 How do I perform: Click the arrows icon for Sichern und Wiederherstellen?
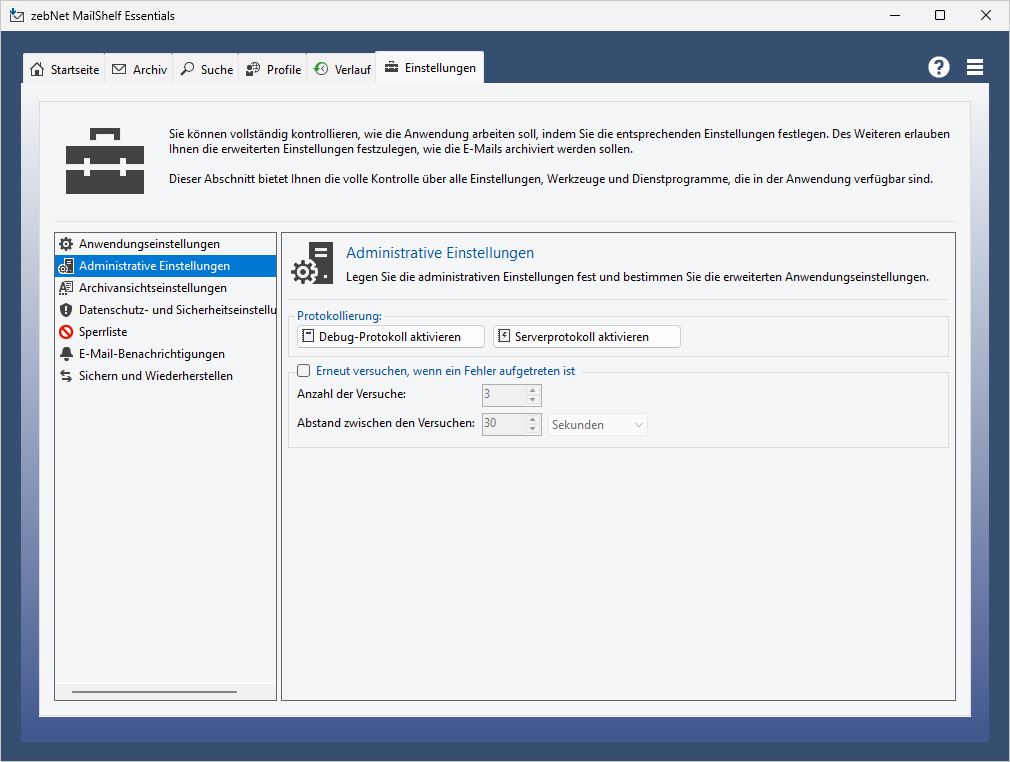(66, 376)
